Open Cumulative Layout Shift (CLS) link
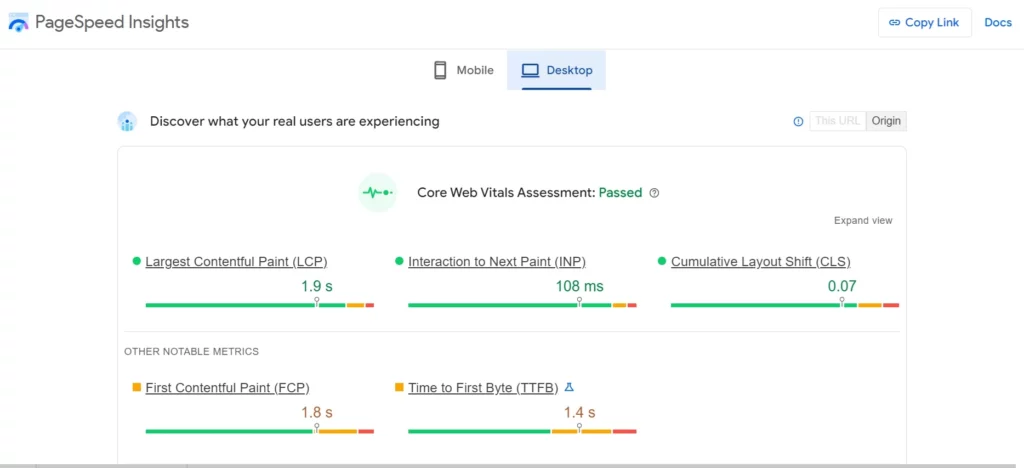 (761, 262)
